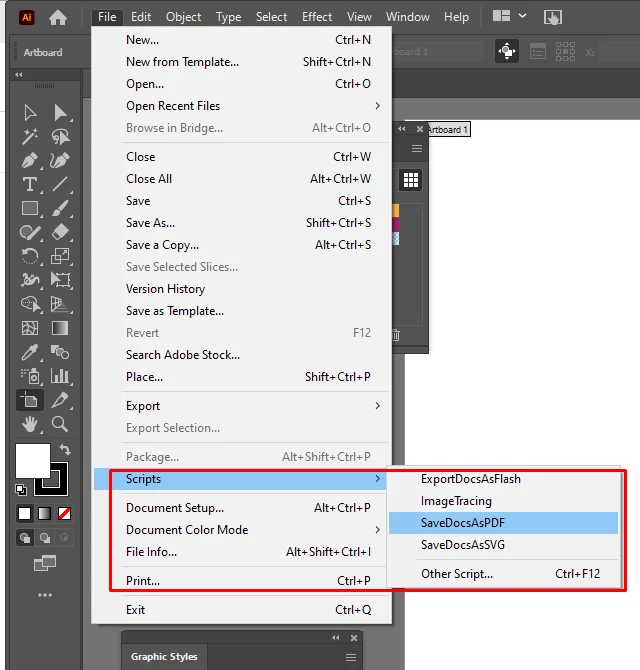Collapse the tools panel double arrow
640x670 pixels.
point(19,75)
